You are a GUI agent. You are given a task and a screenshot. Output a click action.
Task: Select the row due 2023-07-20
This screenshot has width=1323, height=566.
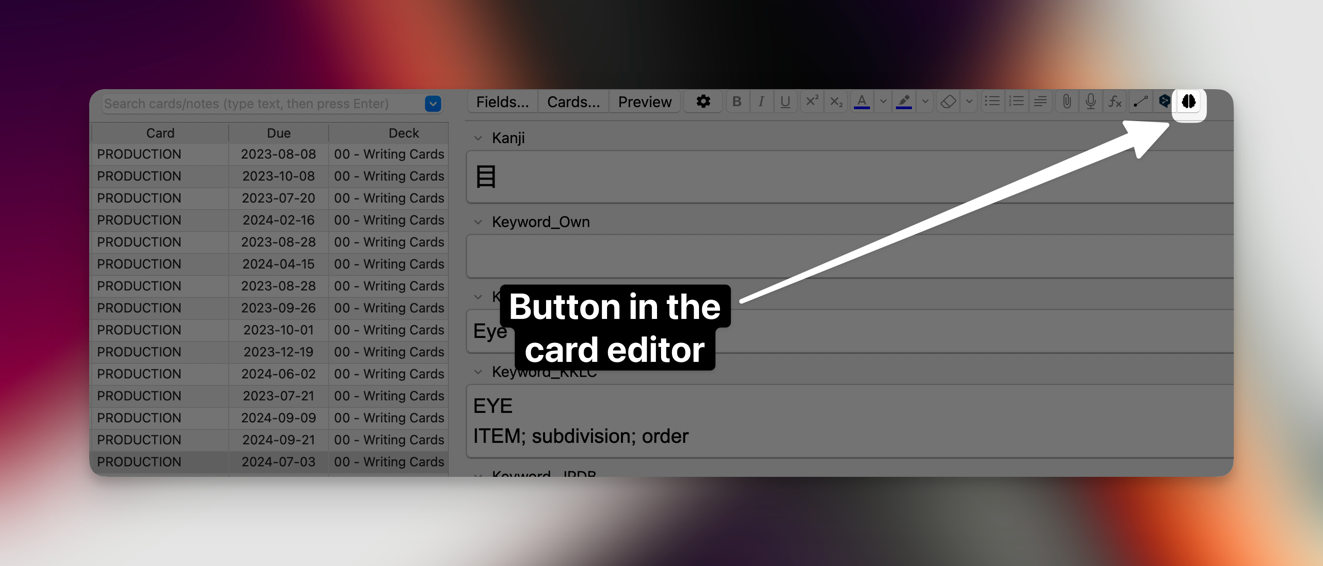(270, 198)
